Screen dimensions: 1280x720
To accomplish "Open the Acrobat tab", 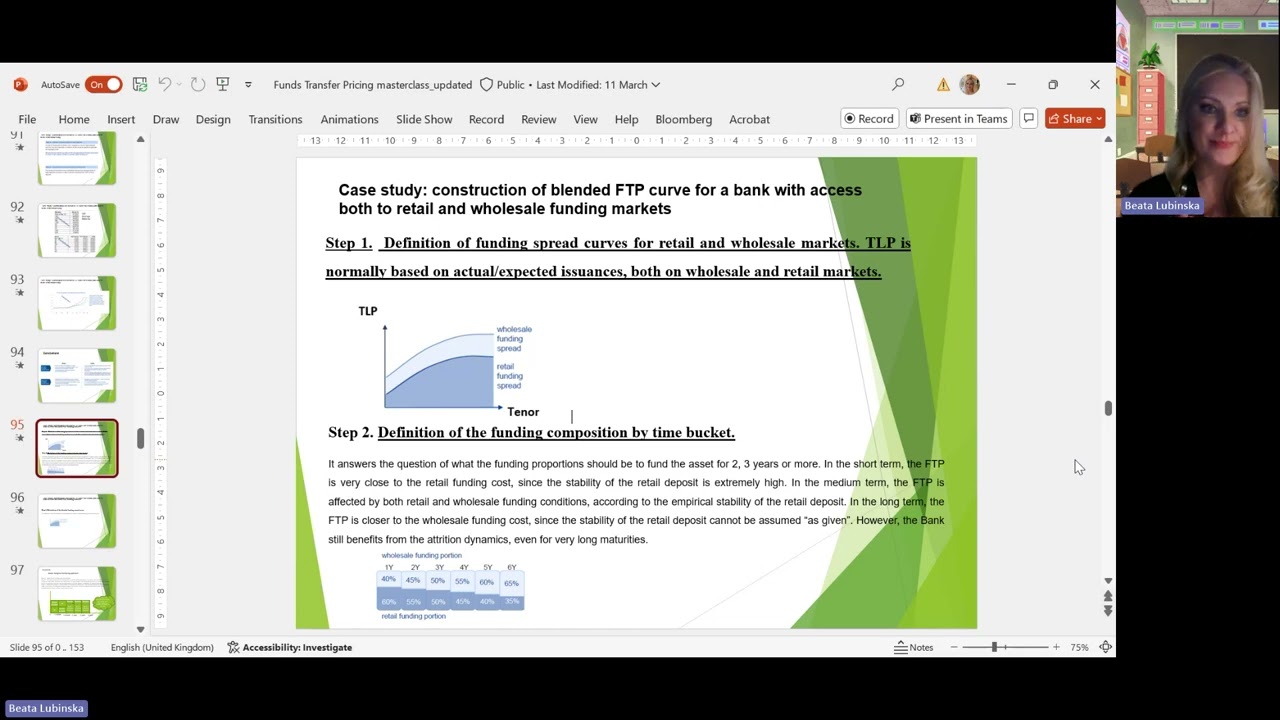I will coord(749,119).
